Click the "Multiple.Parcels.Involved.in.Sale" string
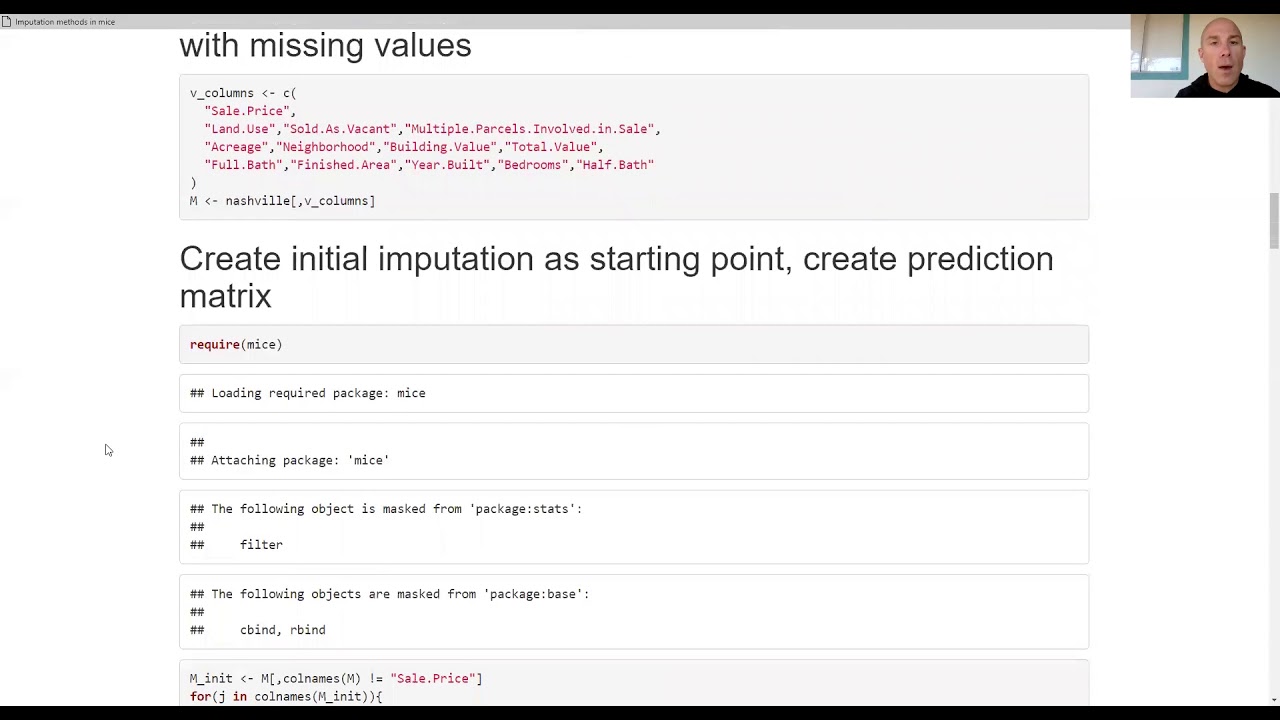Viewport: 1280px width, 720px height. coord(529,129)
